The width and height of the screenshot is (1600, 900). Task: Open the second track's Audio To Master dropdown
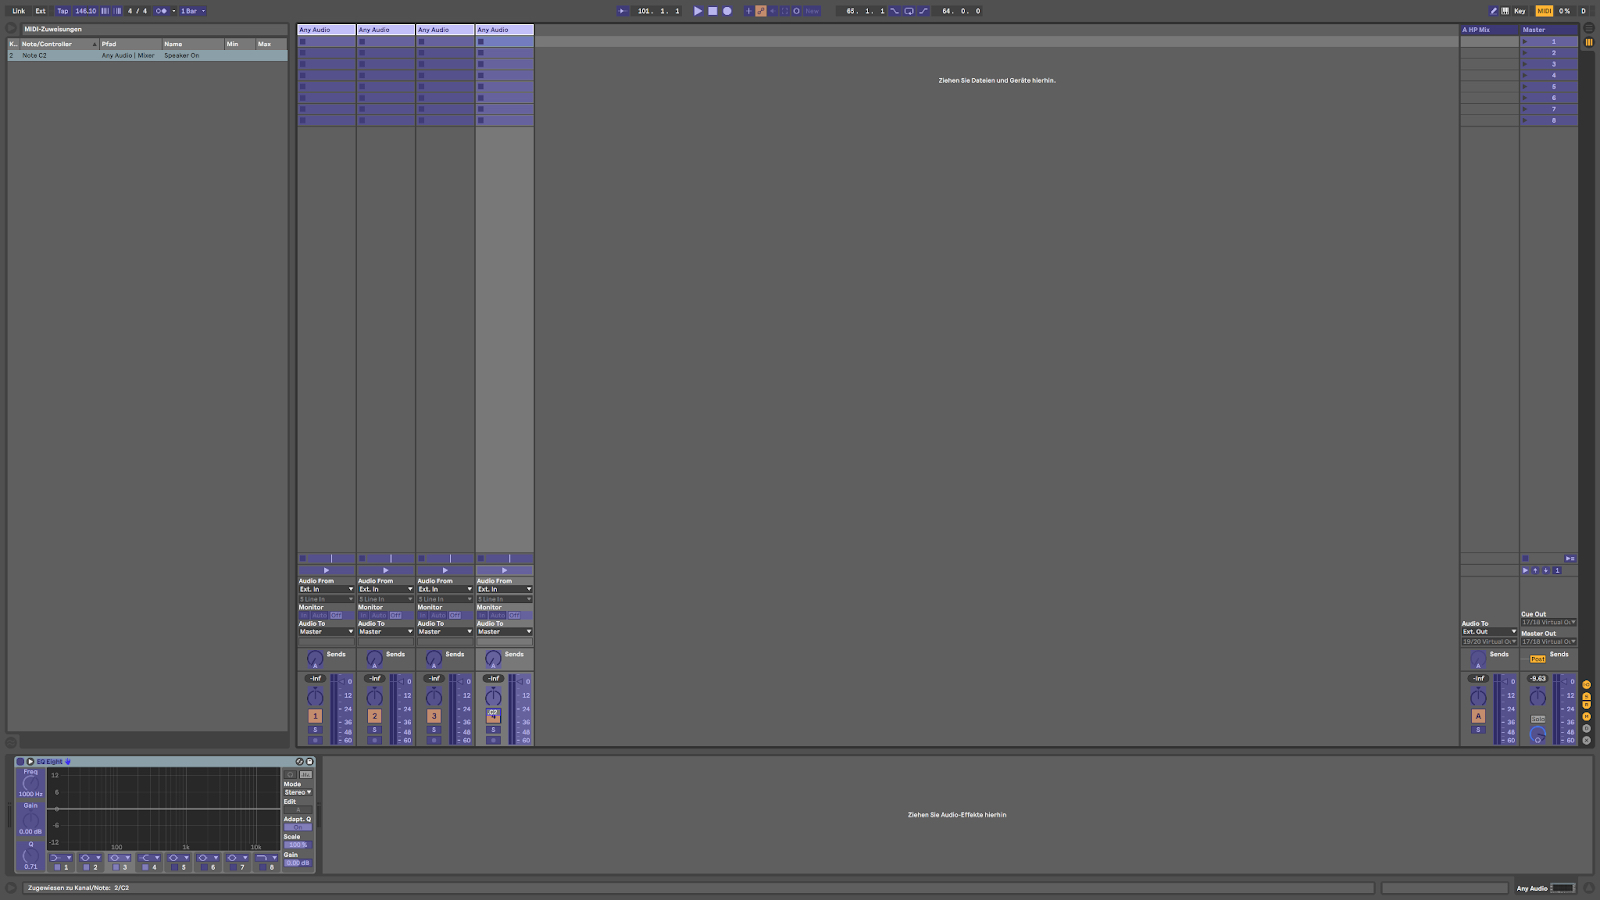tap(385, 632)
